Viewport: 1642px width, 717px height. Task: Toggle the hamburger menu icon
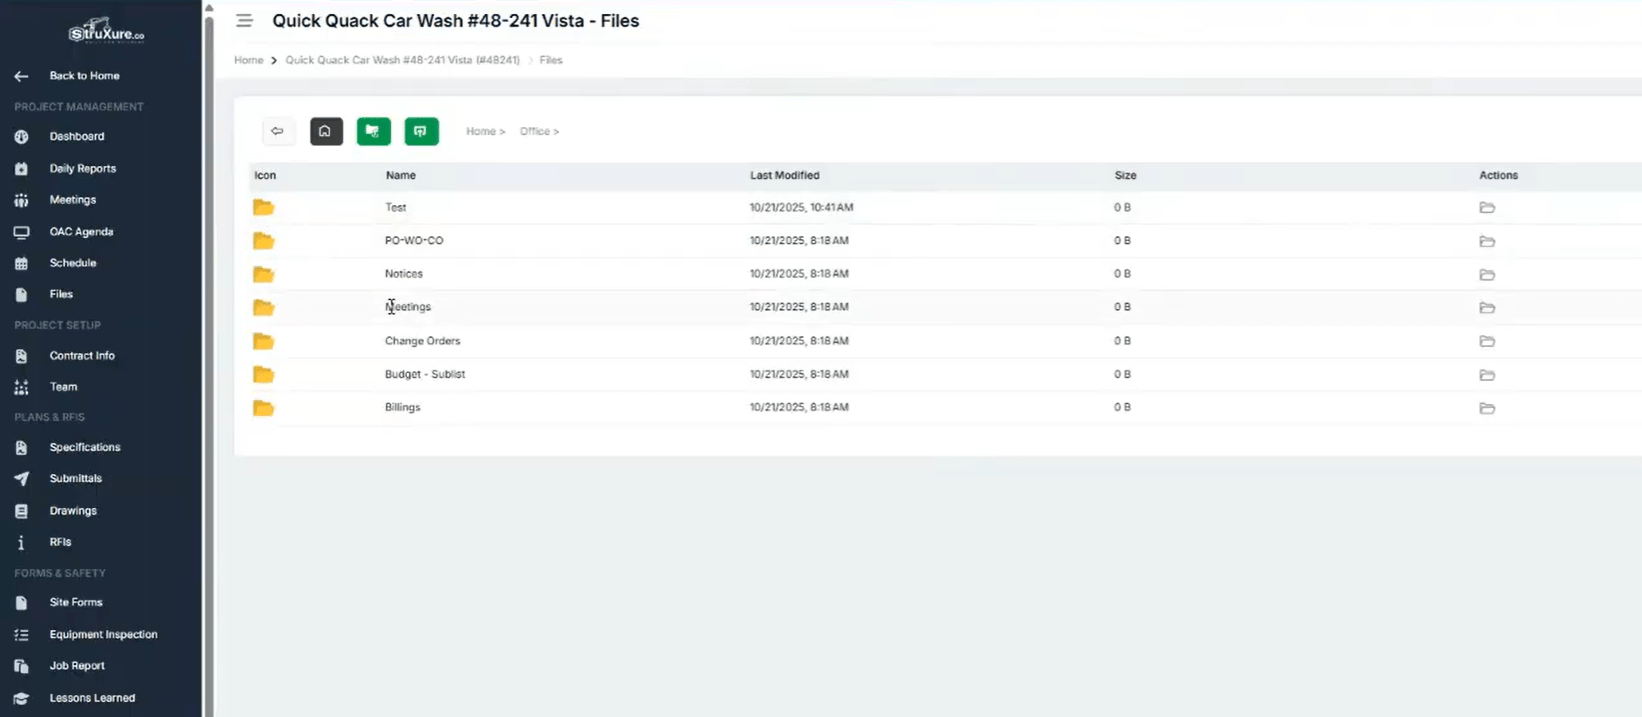(x=244, y=21)
